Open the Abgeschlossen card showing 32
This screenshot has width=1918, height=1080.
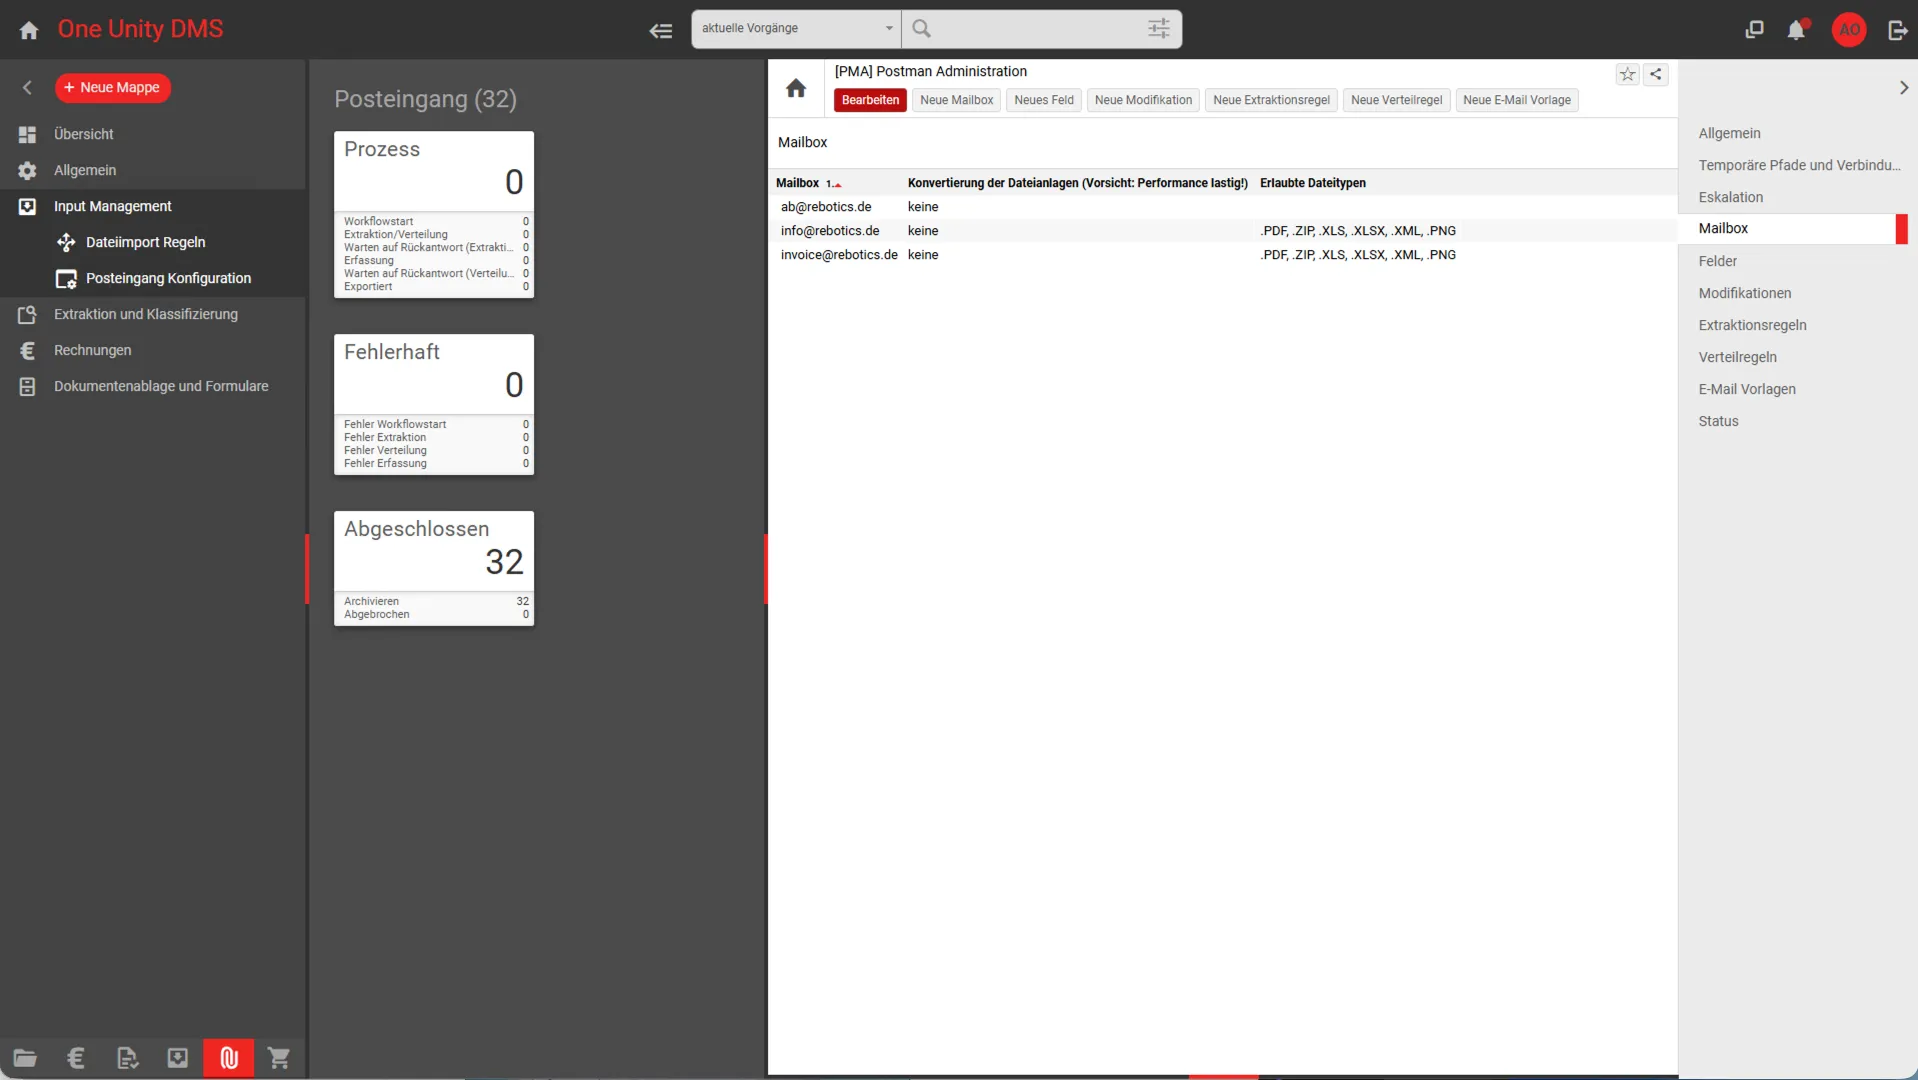point(434,569)
